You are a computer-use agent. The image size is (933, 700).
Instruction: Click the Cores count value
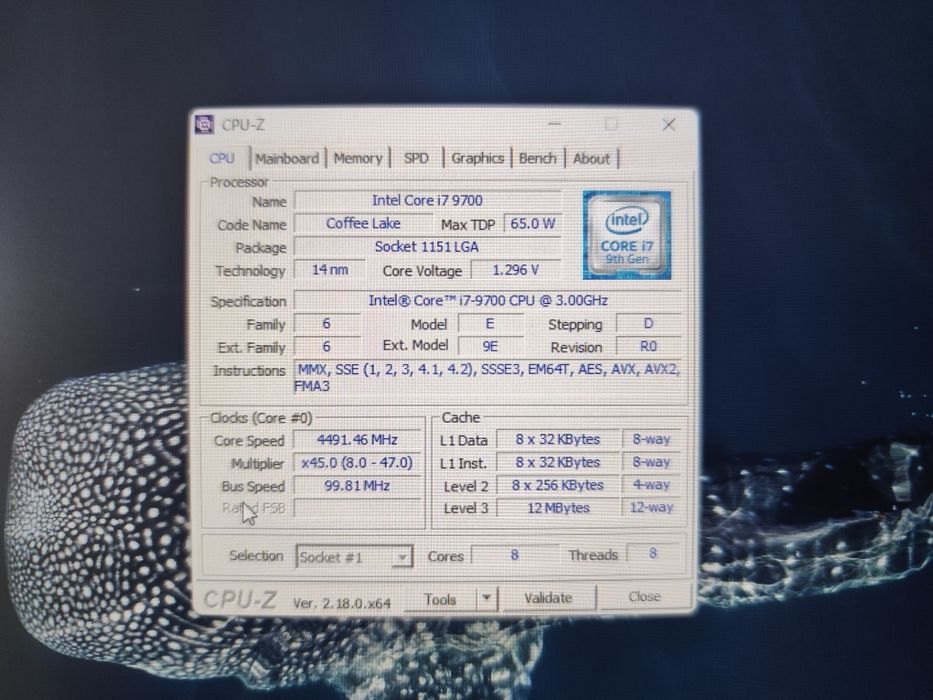coord(515,555)
